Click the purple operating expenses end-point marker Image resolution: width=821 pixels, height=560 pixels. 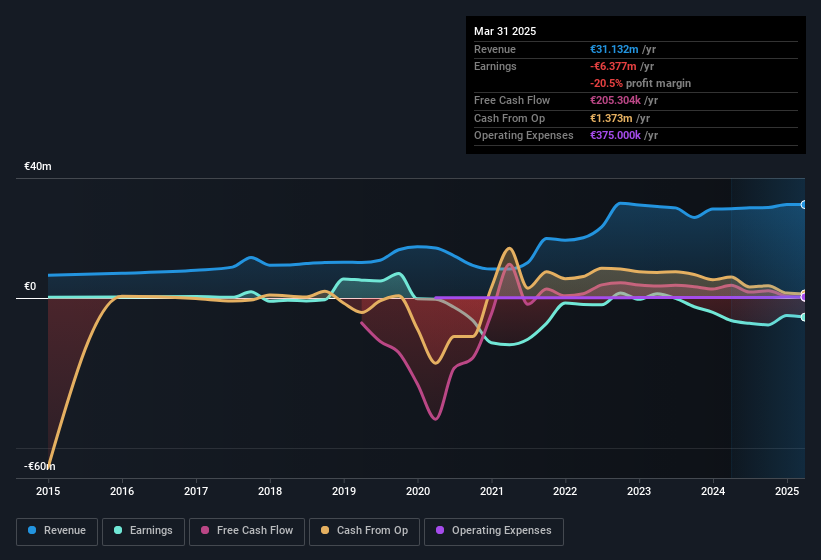[x=804, y=297]
